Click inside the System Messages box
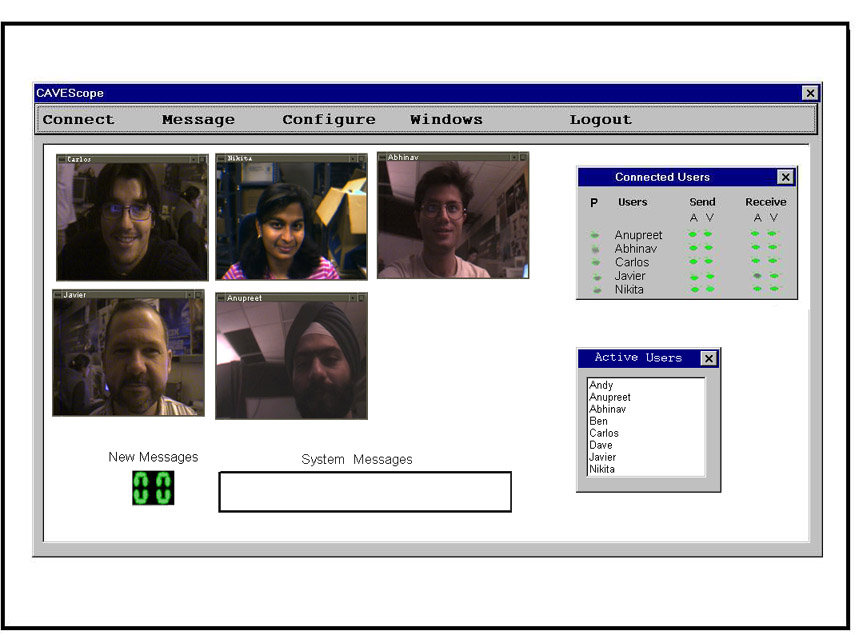Screen dimensions: 859x635 click(365, 492)
